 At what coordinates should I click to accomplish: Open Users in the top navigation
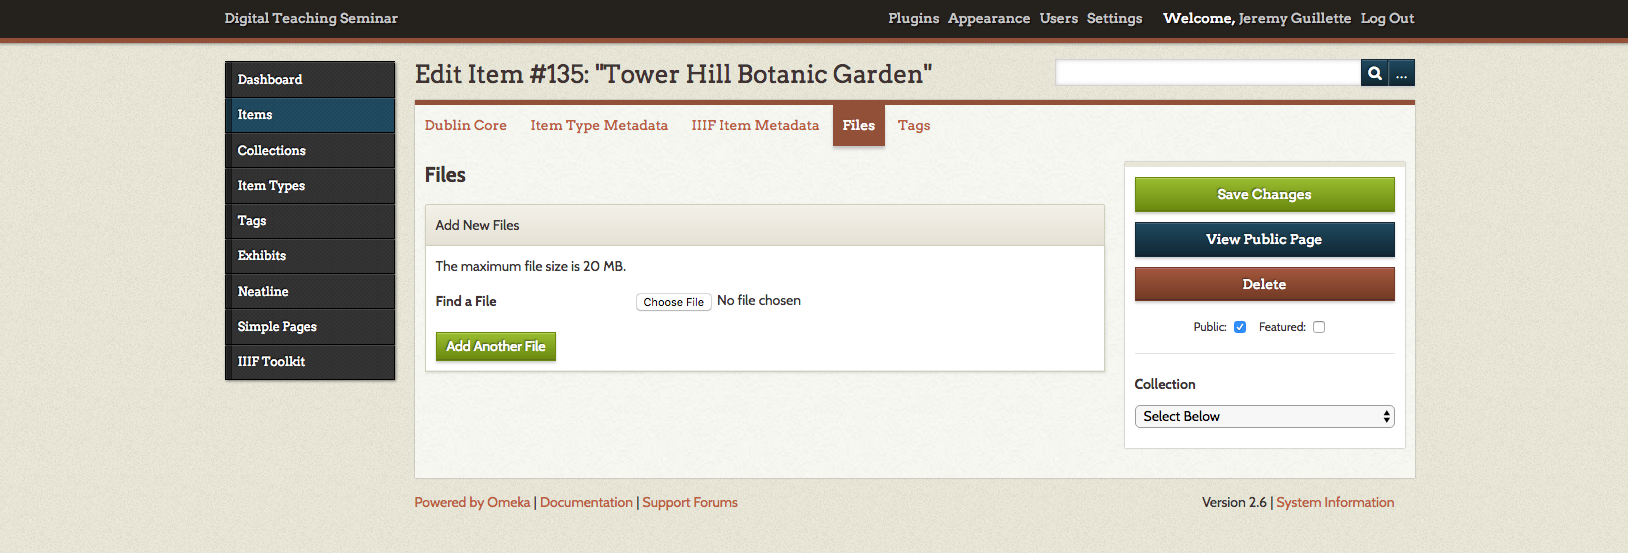point(1059,18)
